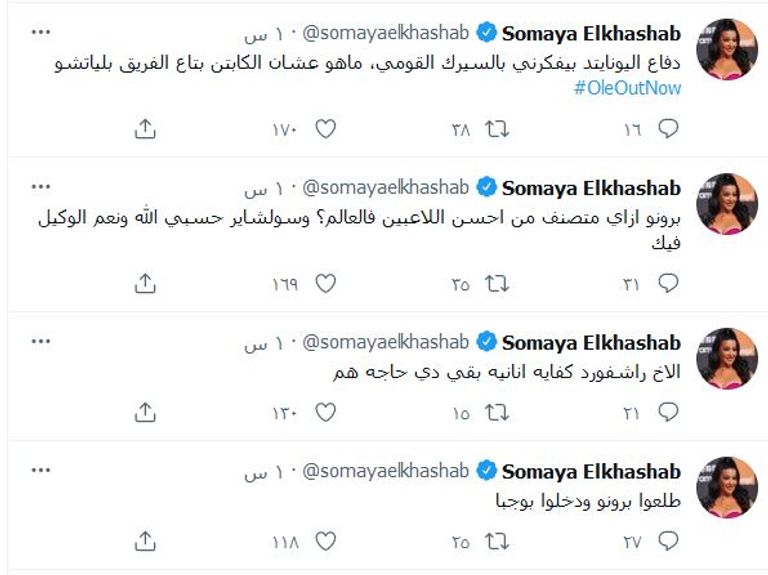The image size is (768, 575).
Task: Reply to the tweet with 27 replies
Action: point(669,541)
